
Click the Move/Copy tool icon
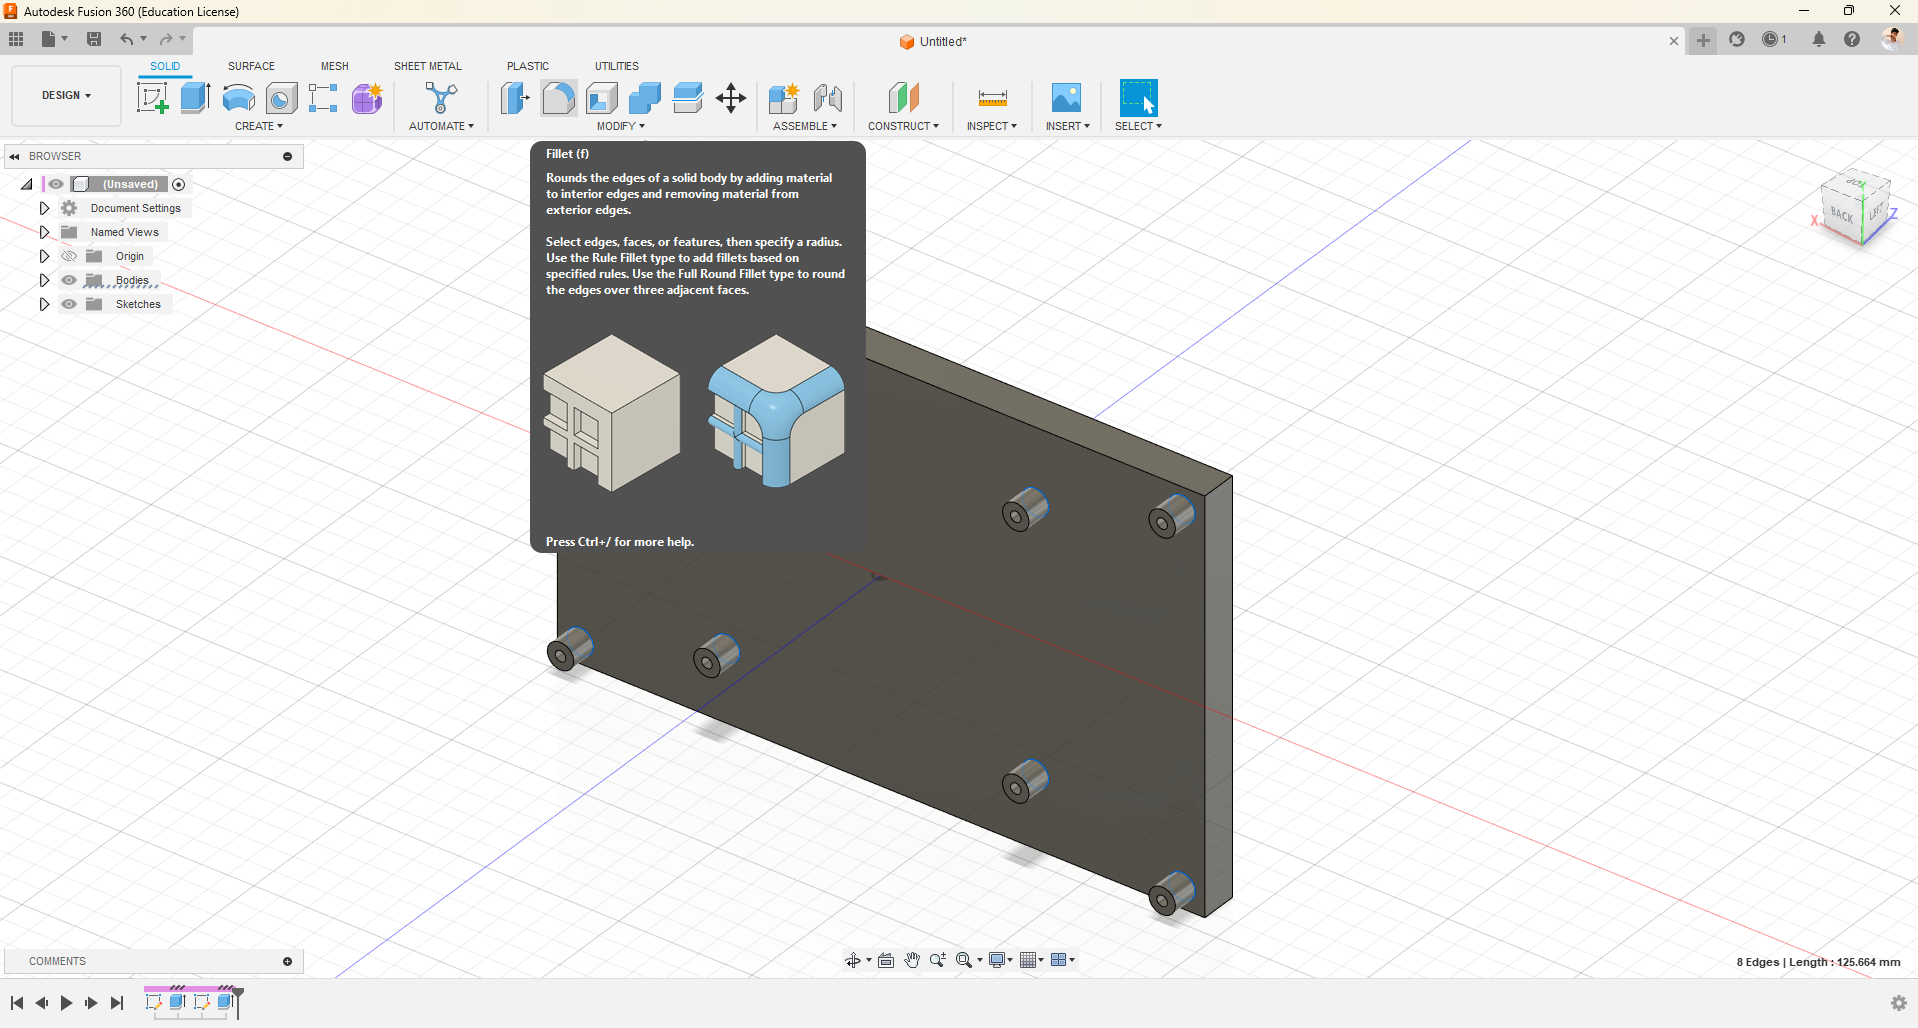tap(731, 98)
